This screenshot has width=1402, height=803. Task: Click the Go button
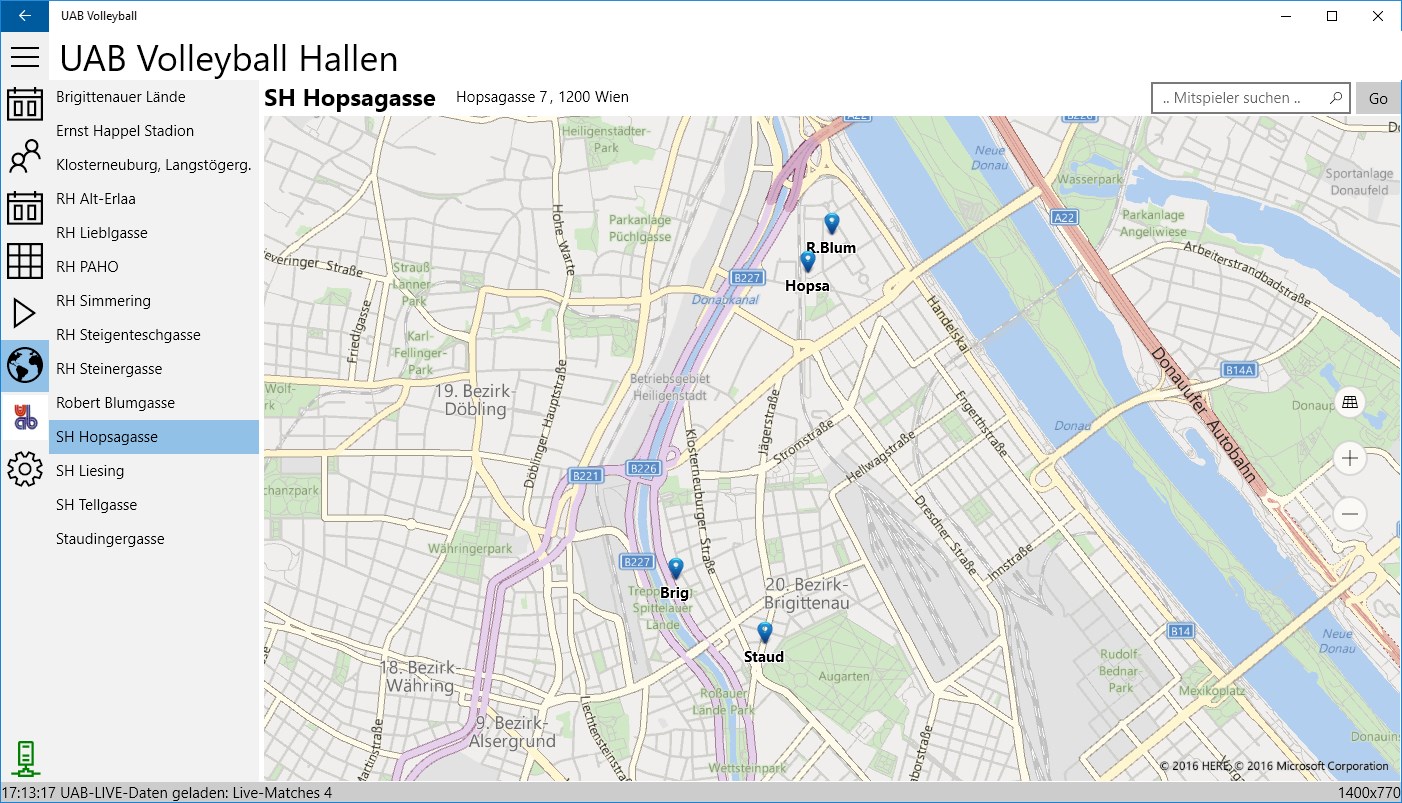(x=1378, y=98)
